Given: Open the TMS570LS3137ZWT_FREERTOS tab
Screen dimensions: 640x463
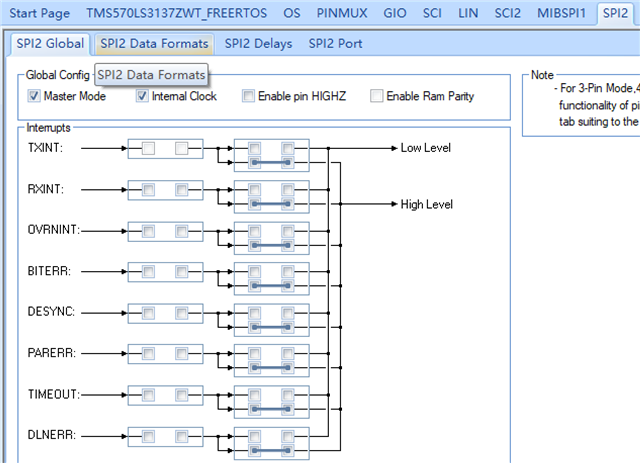Looking at the screenshot, I should click(176, 13).
